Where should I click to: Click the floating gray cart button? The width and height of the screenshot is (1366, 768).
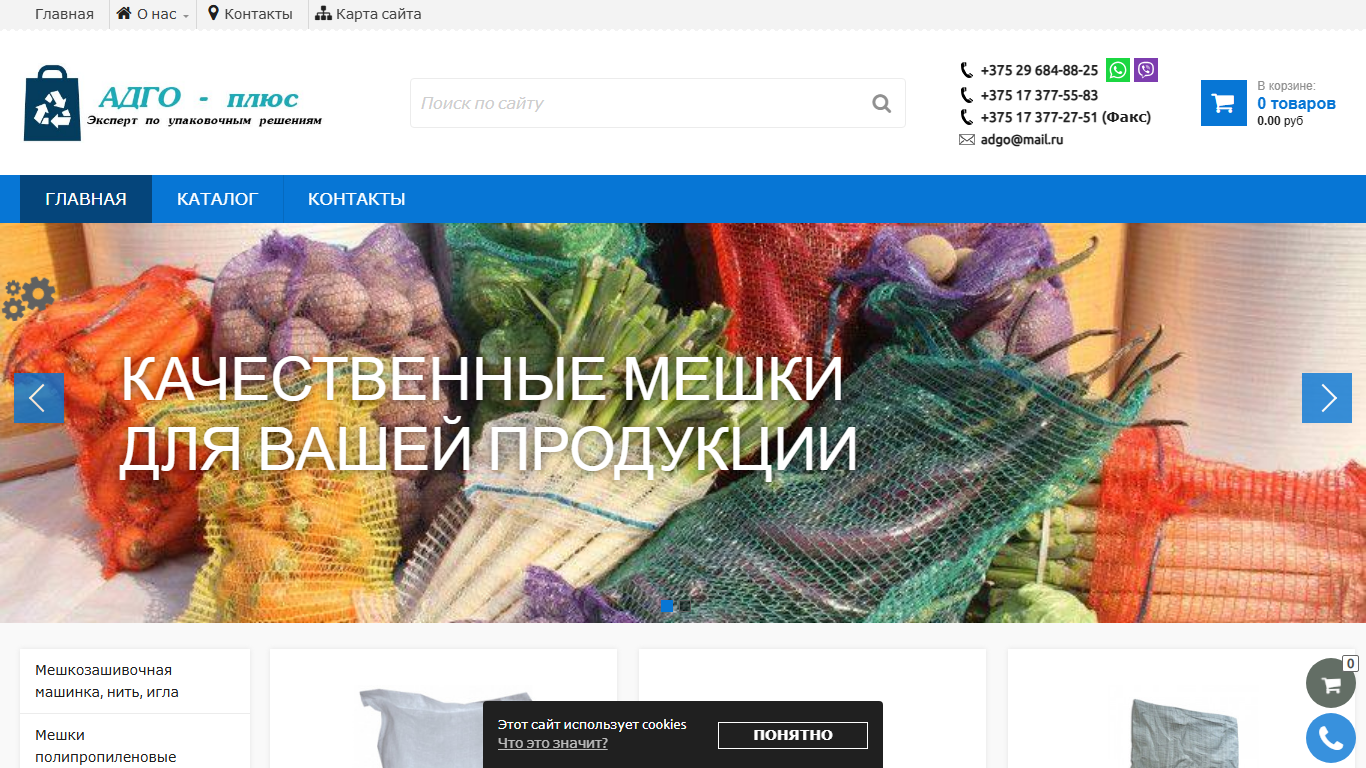point(1331,683)
